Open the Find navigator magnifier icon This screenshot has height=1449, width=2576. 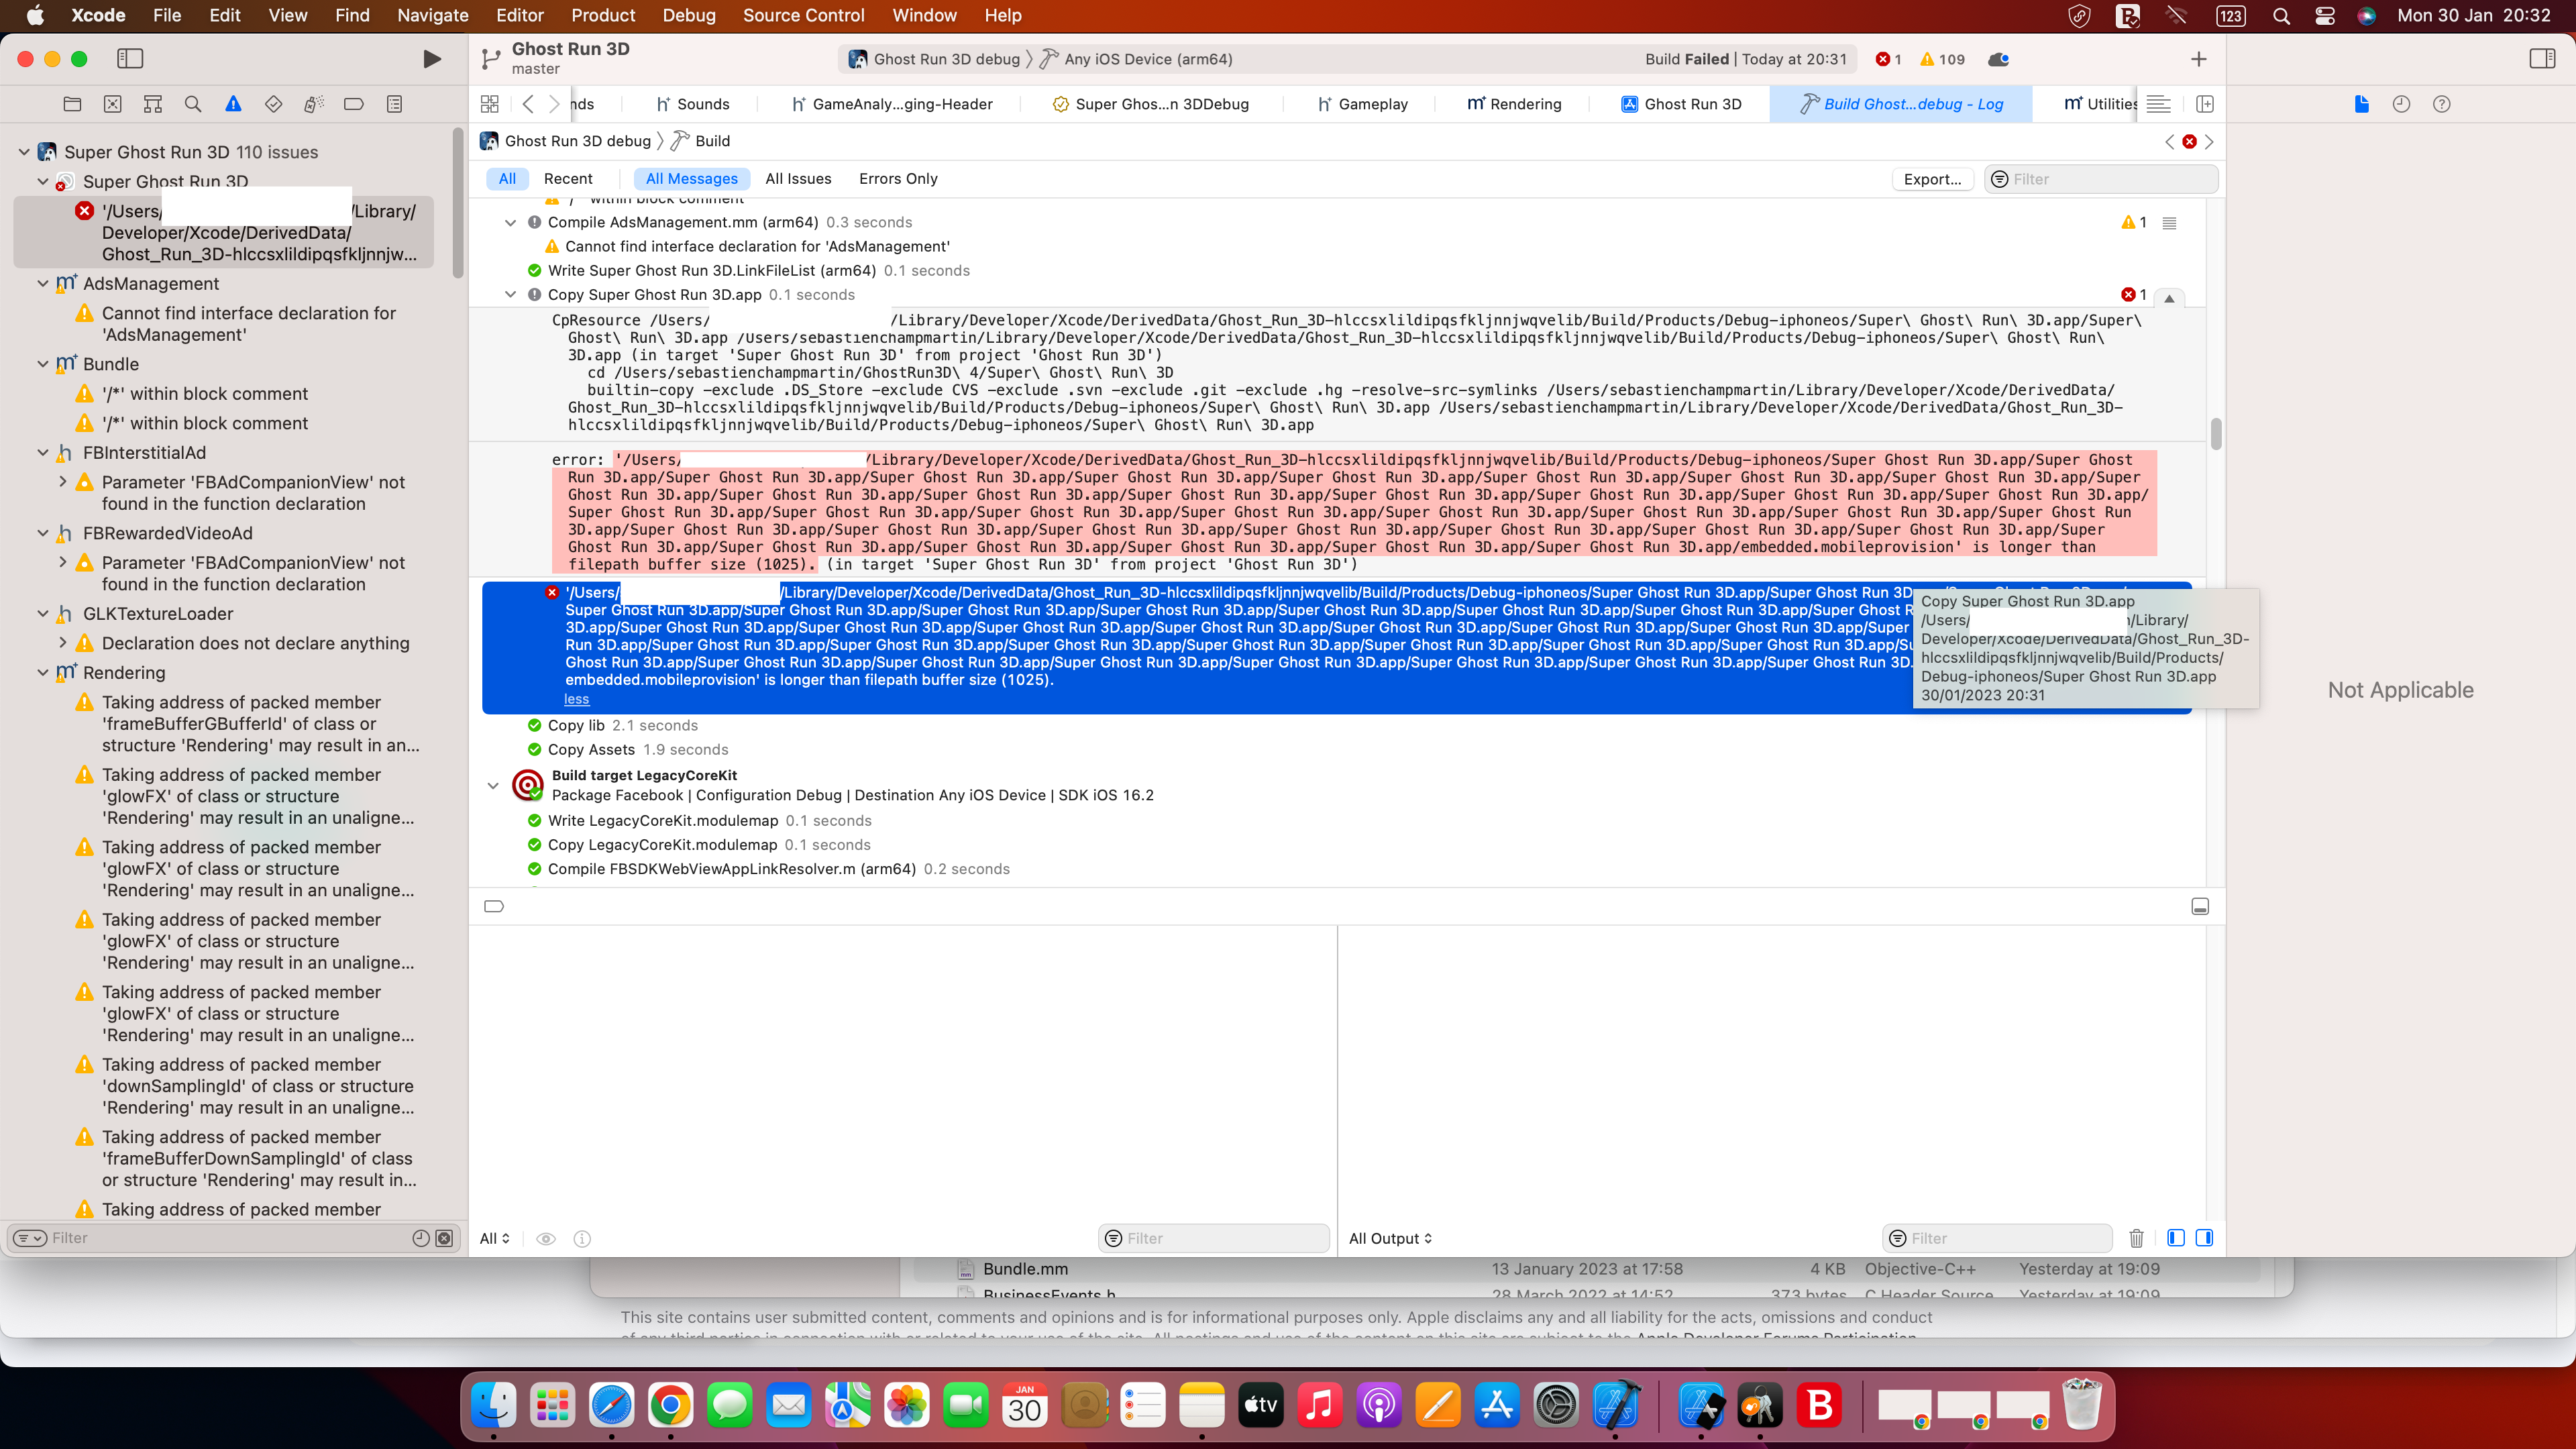[193, 104]
